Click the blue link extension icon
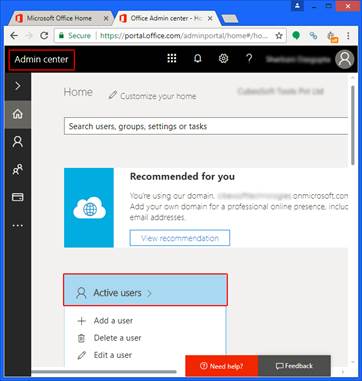362x381 pixels. pyautogui.click(x=313, y=35)
